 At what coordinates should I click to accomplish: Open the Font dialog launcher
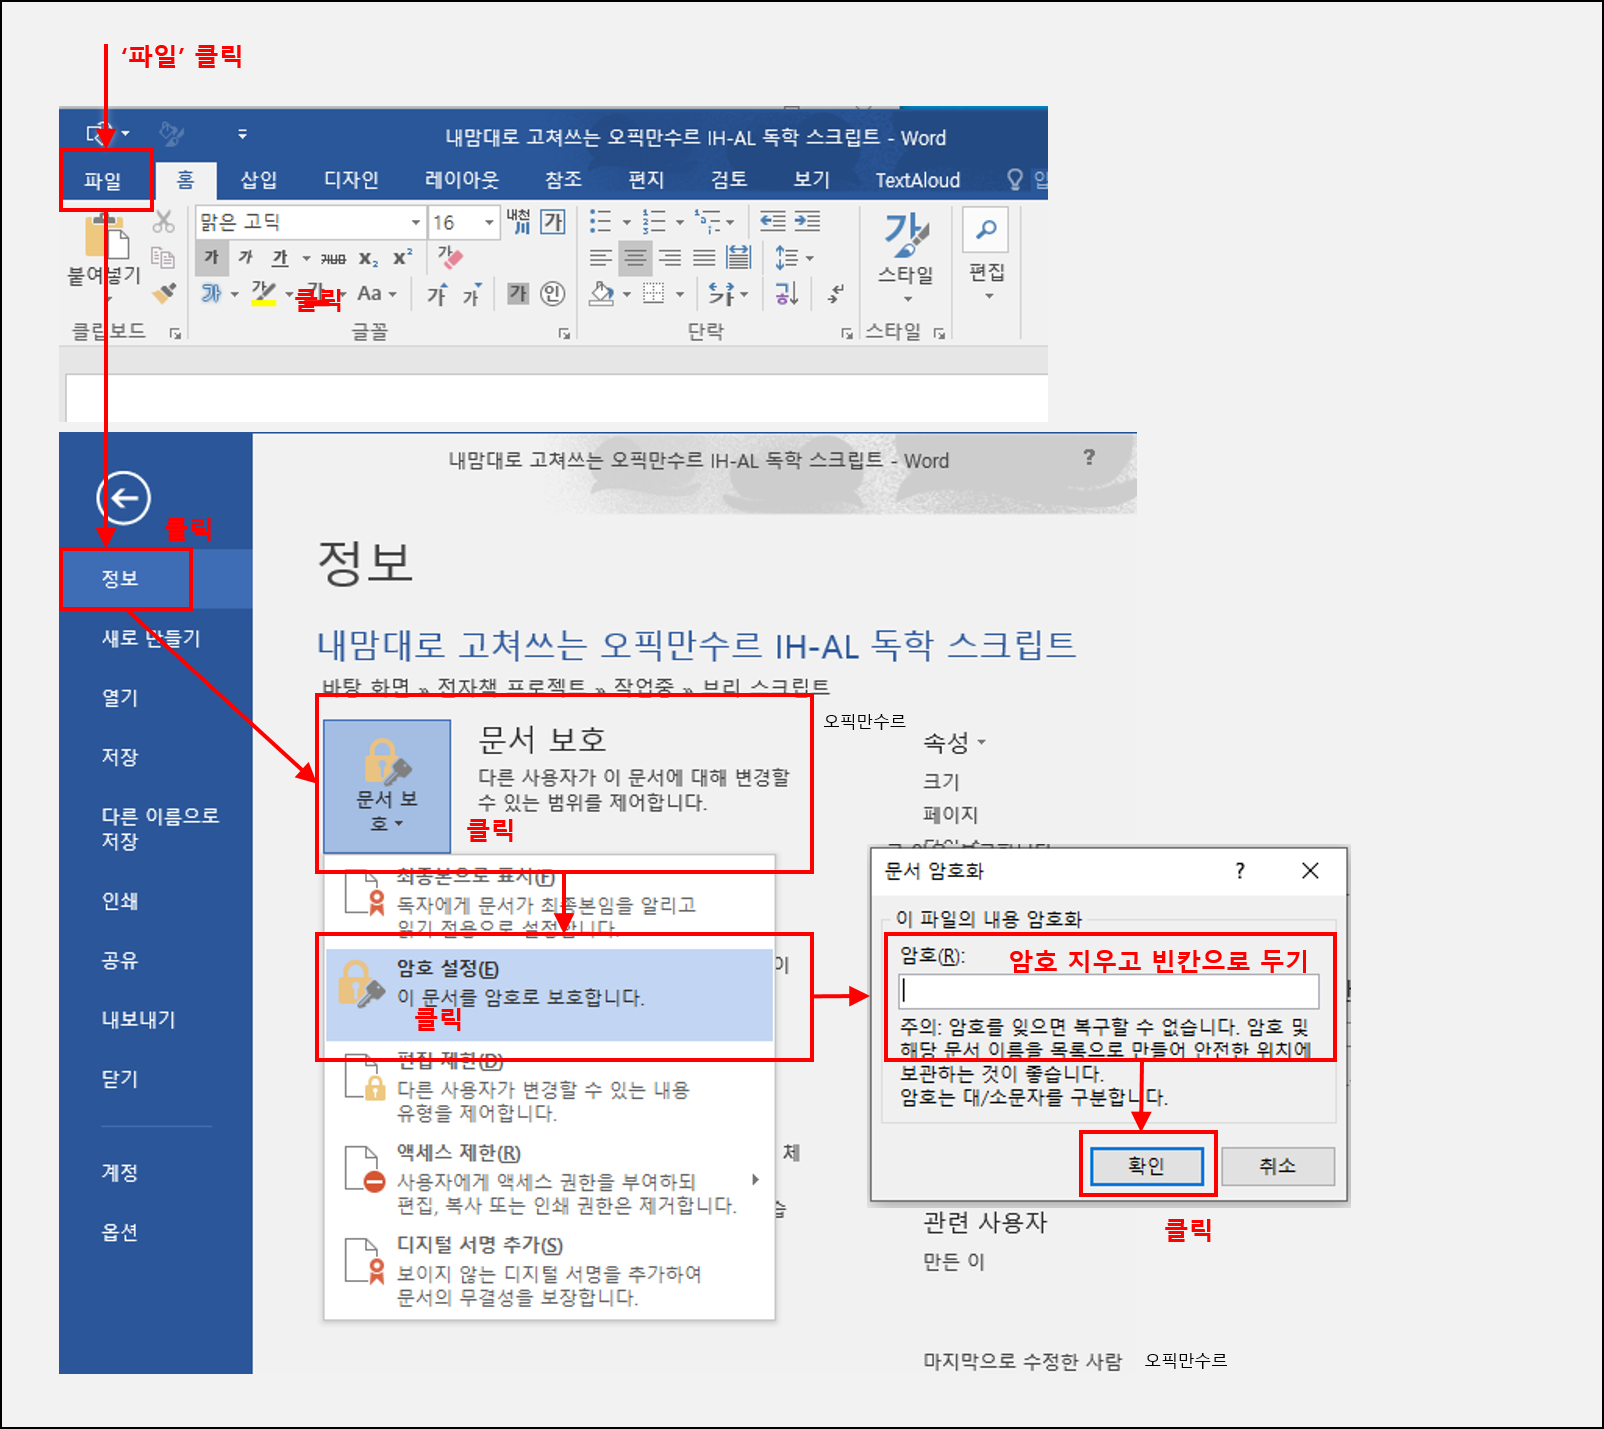tap(563, 333)
